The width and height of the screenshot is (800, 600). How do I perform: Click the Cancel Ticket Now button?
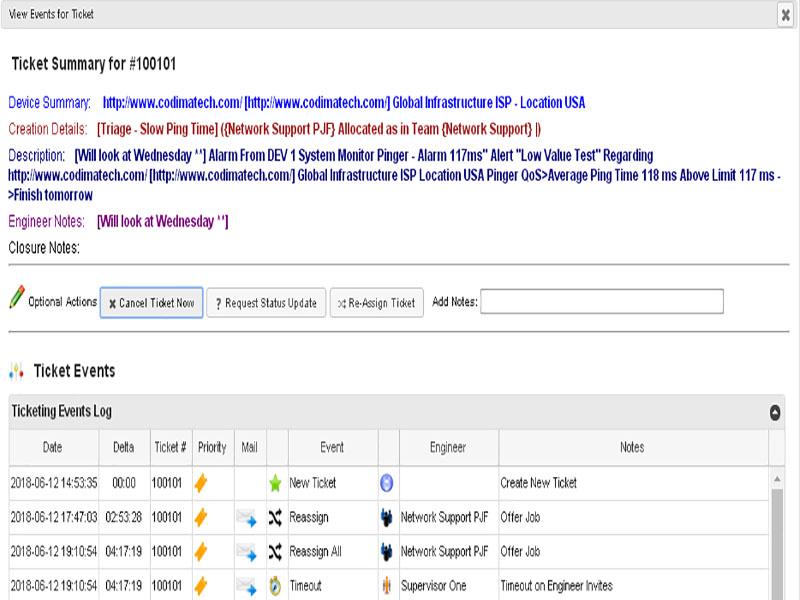[x=152, y=303]
